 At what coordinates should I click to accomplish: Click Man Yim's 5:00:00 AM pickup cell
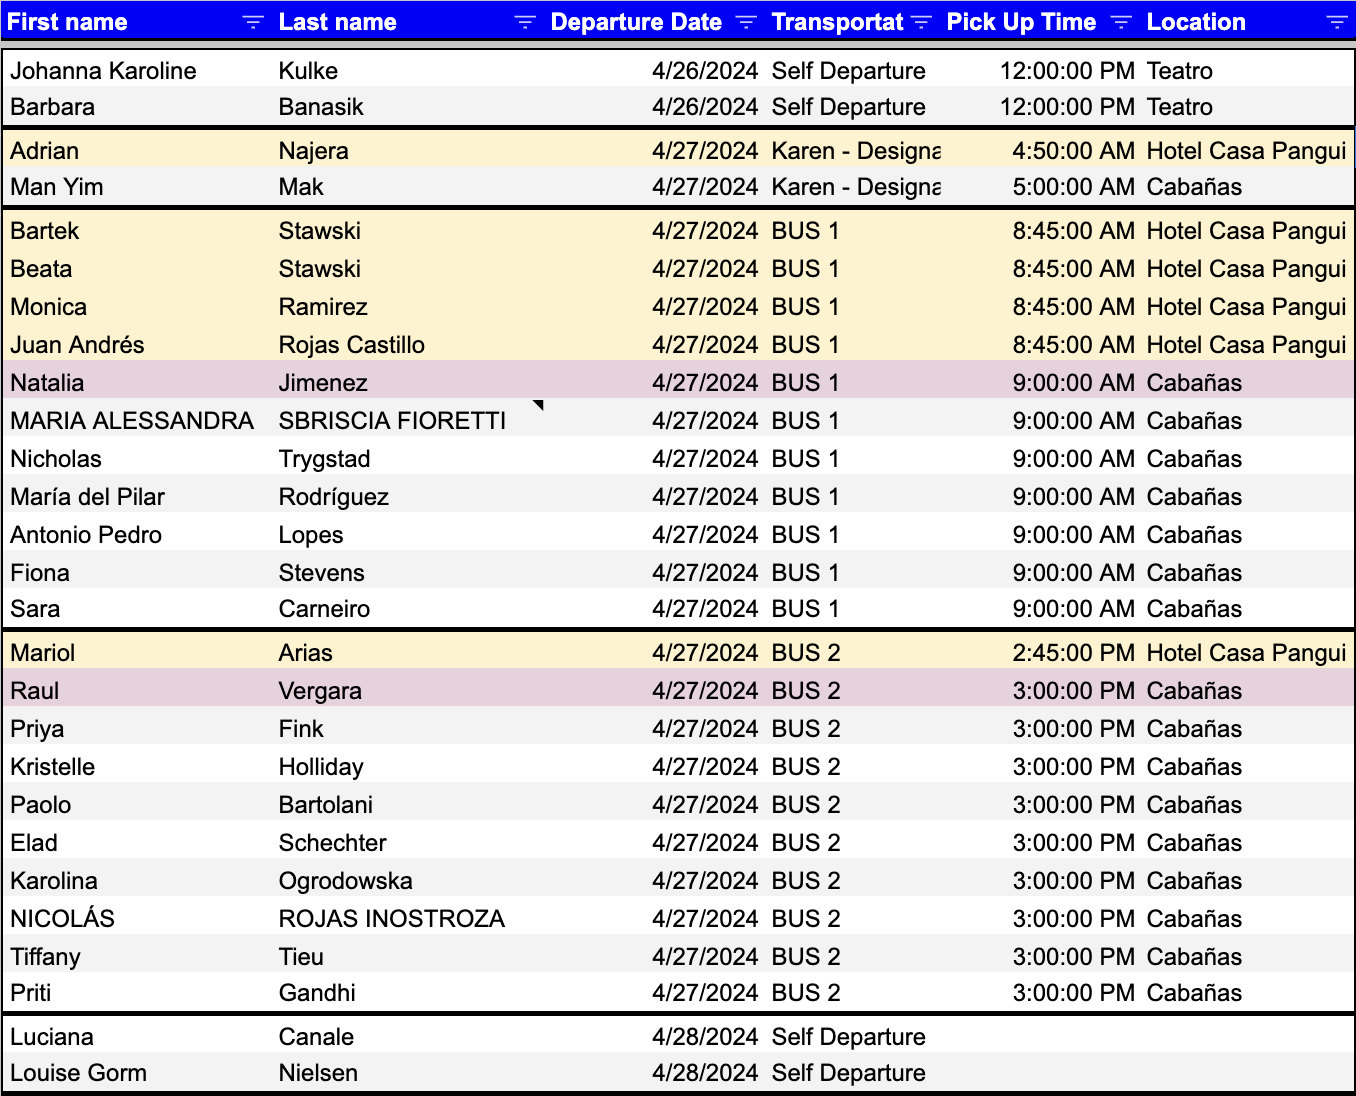coord(1073,187)
